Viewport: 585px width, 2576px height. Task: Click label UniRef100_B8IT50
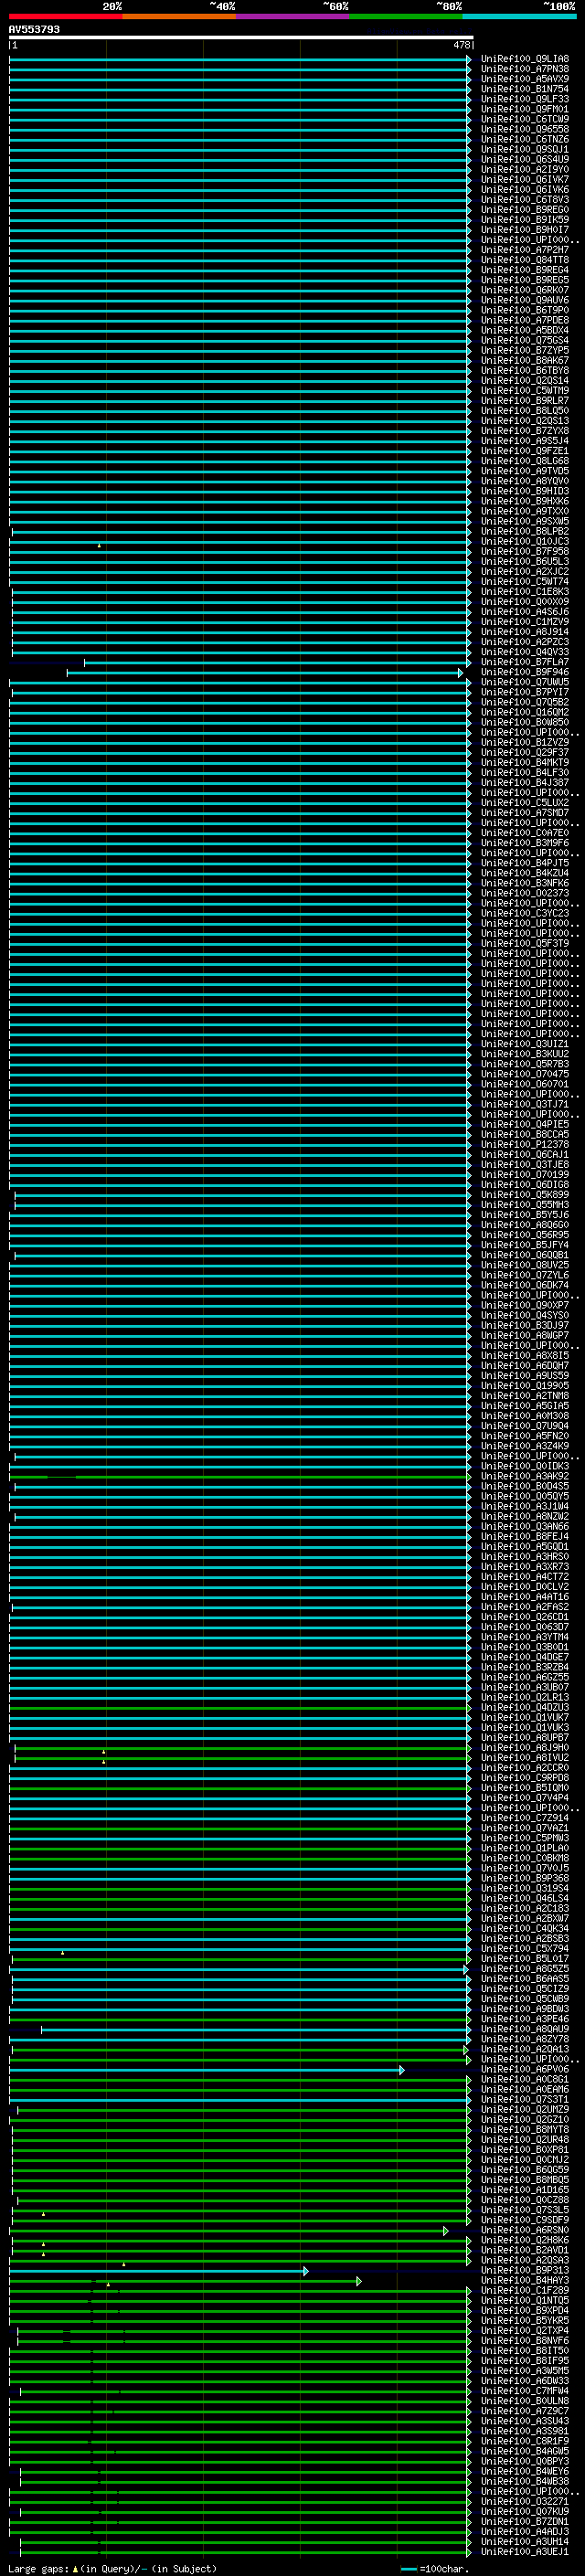[x=525, y=2350]
